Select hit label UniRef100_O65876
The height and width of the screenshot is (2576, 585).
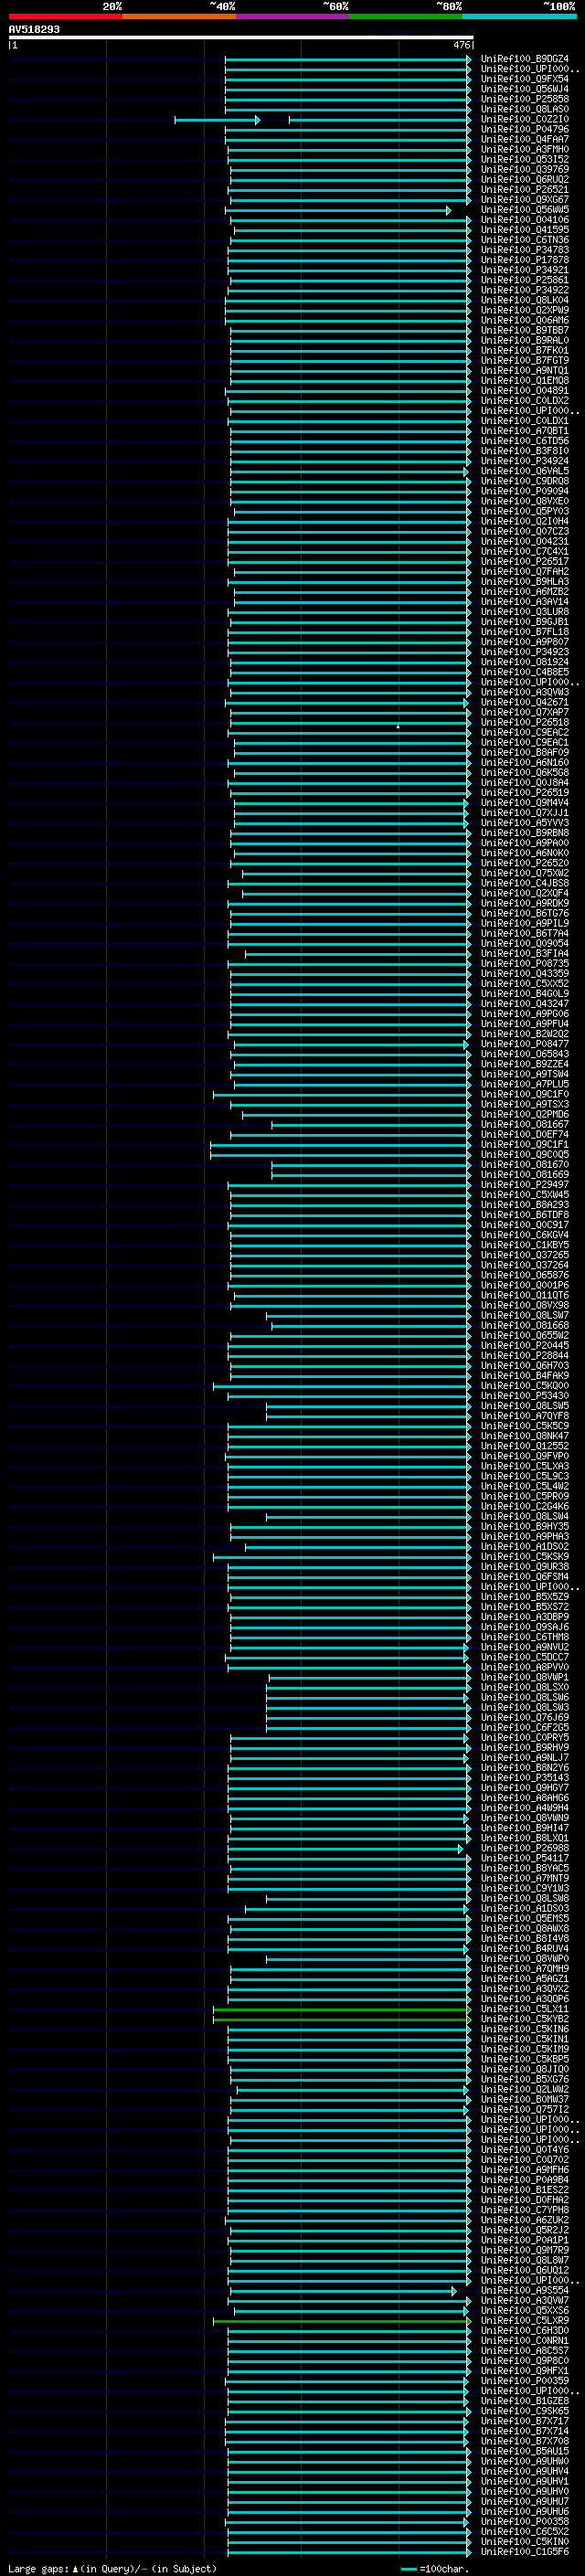[525, 1275]
